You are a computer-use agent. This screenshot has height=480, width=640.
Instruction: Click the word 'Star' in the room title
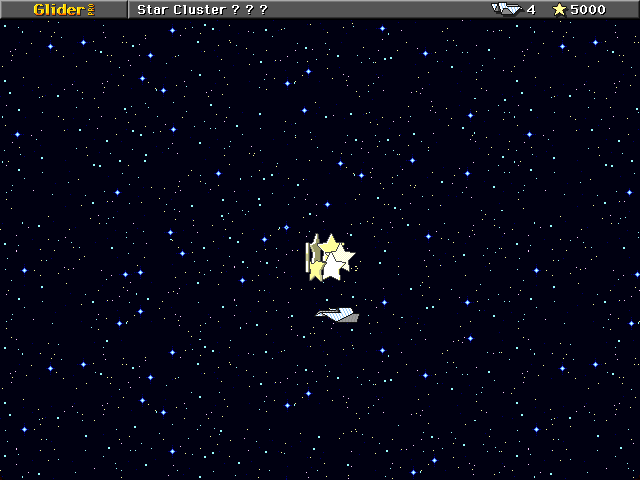tap(151, 9)
